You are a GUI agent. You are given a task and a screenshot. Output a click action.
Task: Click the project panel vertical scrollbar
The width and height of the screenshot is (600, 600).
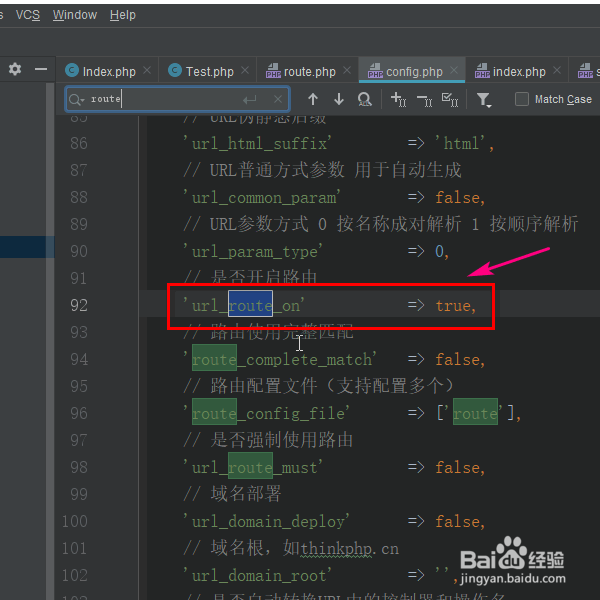pyautogui.click(x=50, y=341)
